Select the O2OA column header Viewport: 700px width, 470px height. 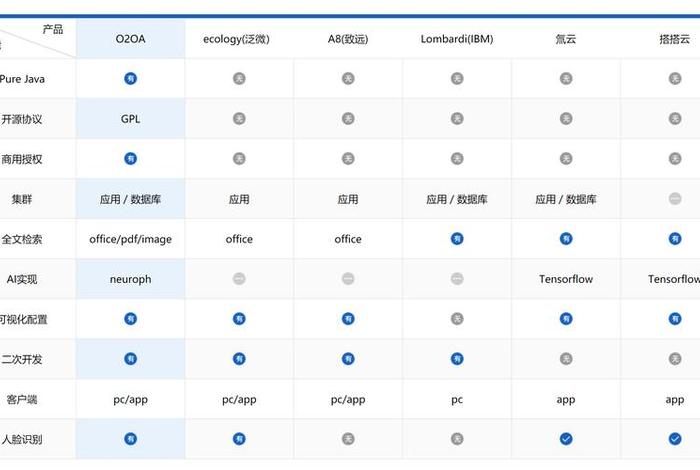point(130,39)
